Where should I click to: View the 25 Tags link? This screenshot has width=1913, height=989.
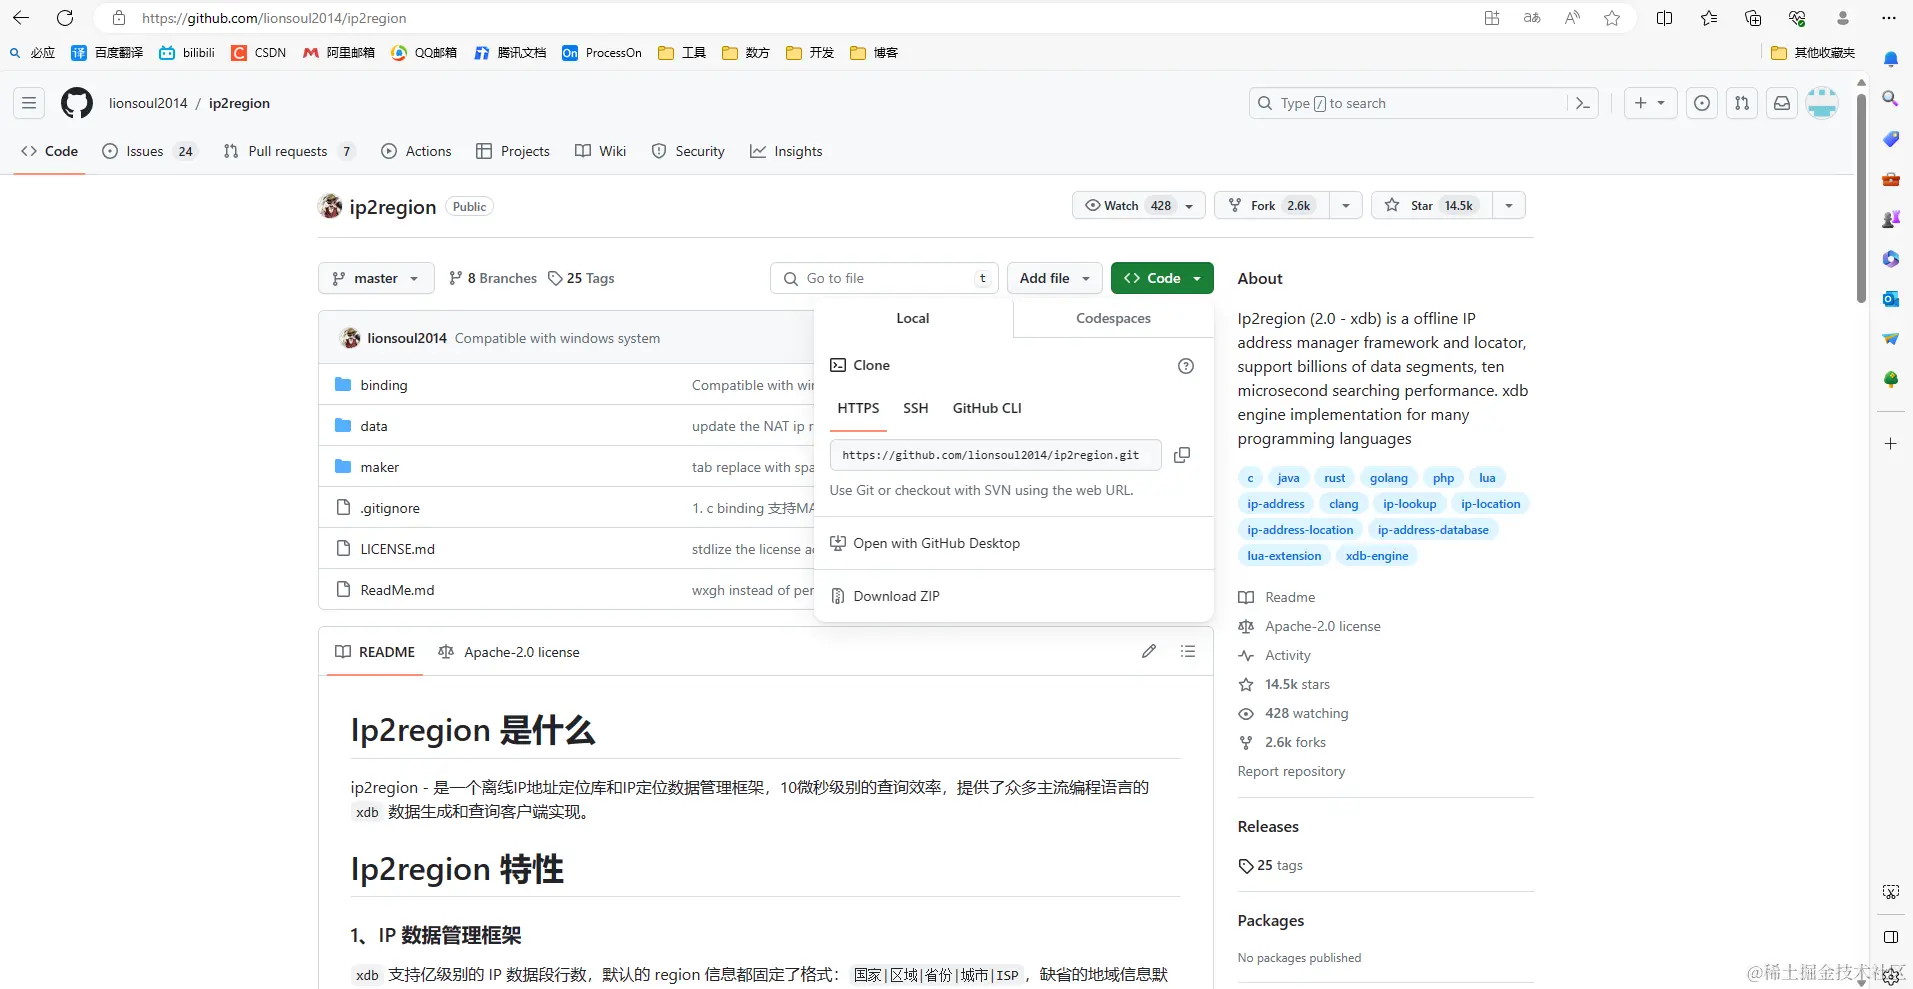tap(581, 278)
